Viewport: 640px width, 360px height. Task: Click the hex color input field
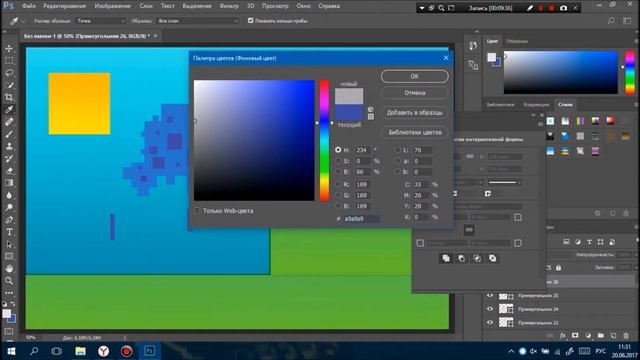[362, 219]
